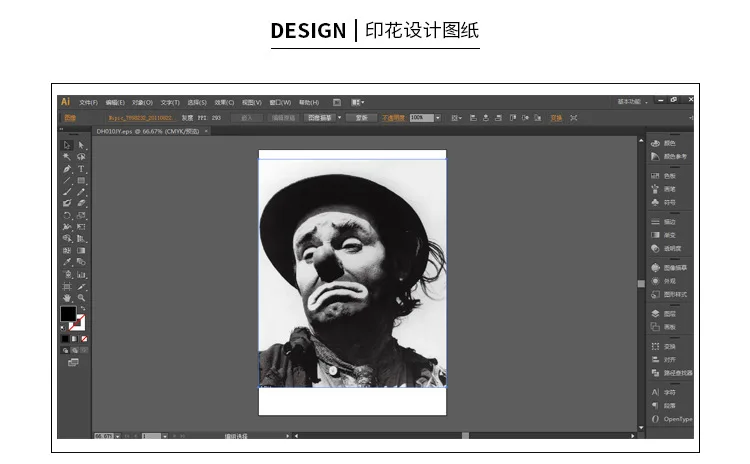Select the Symbol Sprayer tool
This screenshot has height=464, width=750.
point(67,275)
